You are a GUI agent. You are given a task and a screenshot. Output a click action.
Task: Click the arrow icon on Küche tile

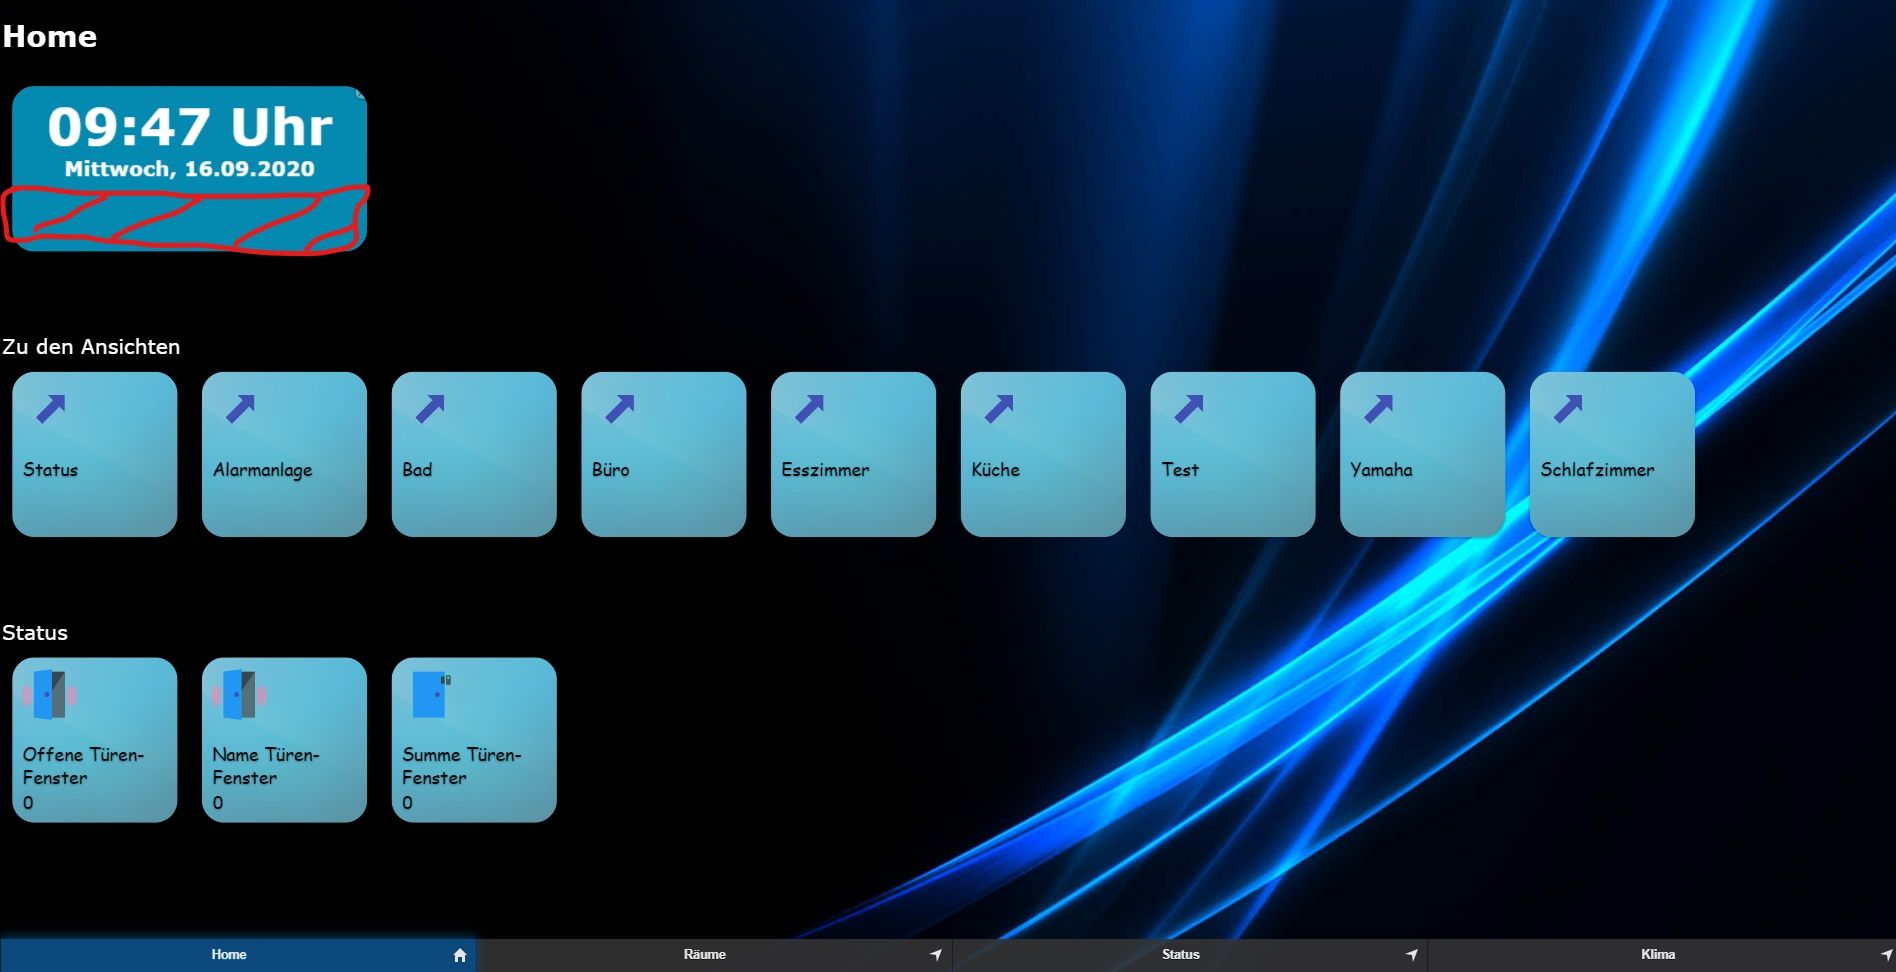[x=999, y=408]
